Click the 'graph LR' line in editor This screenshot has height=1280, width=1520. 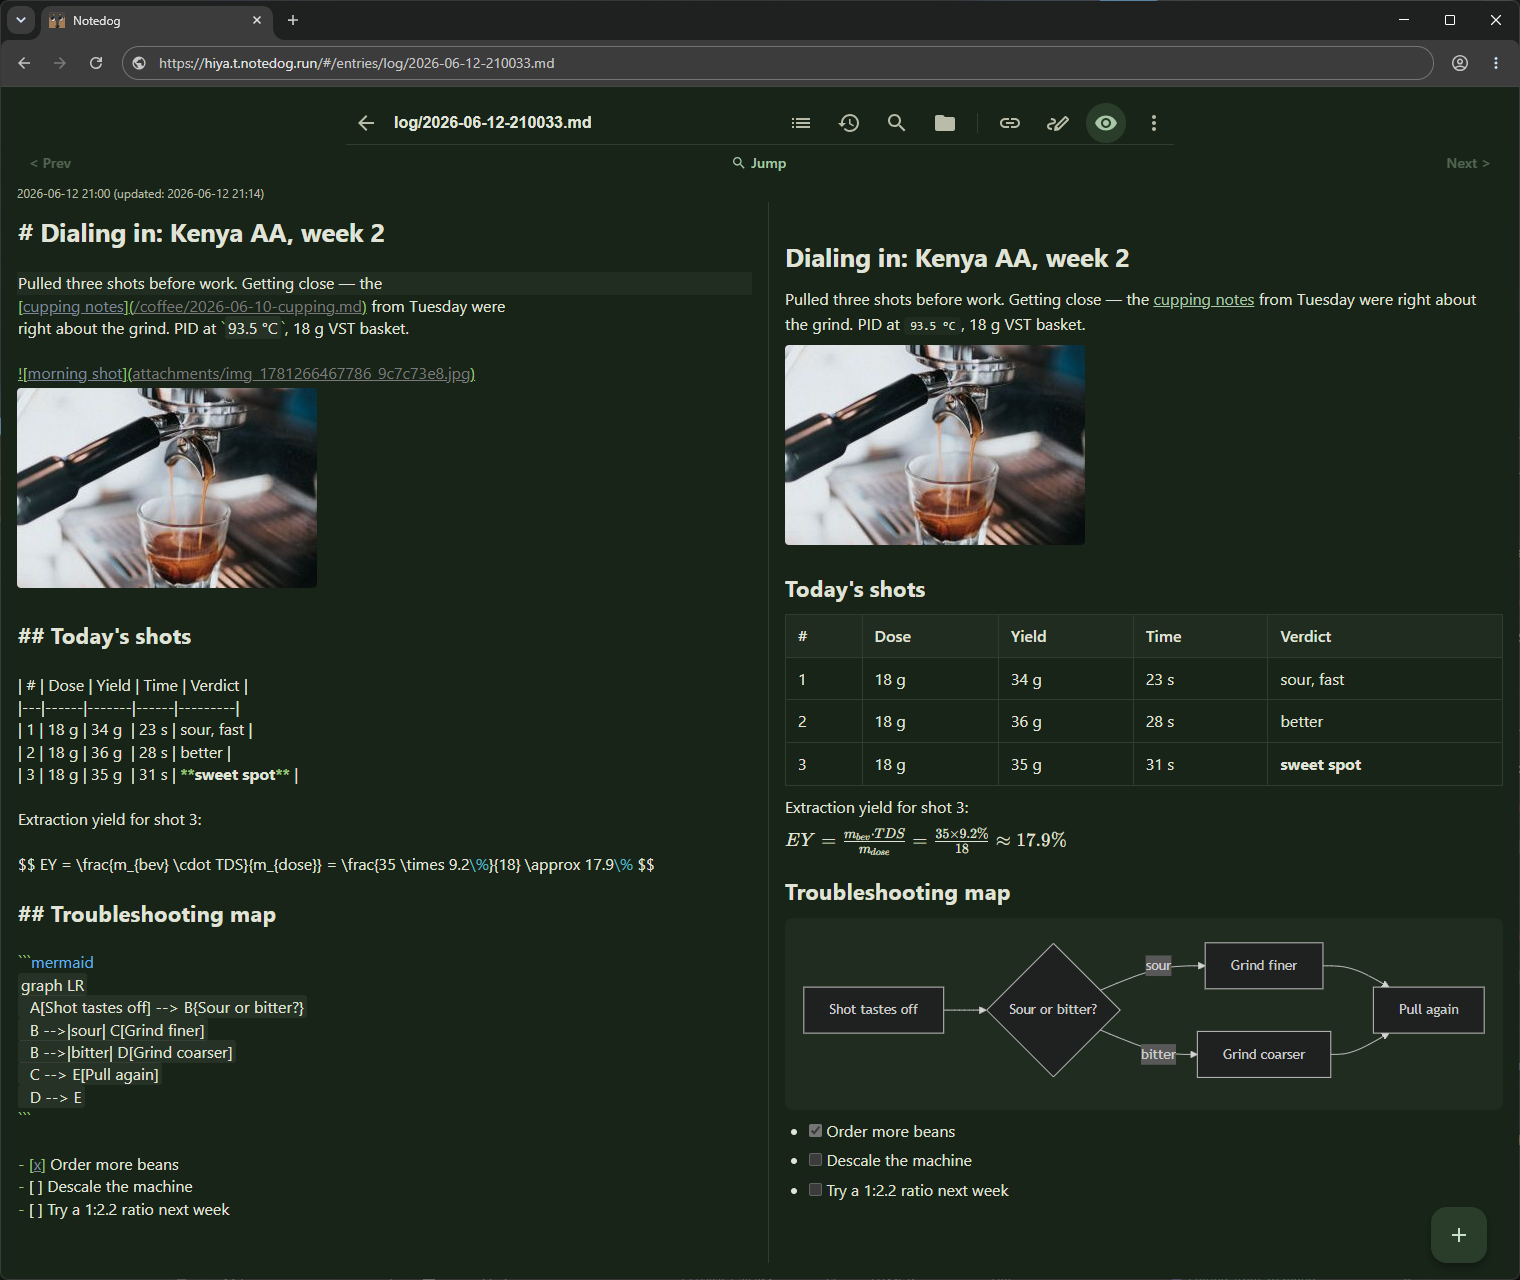tap(53, 986)
